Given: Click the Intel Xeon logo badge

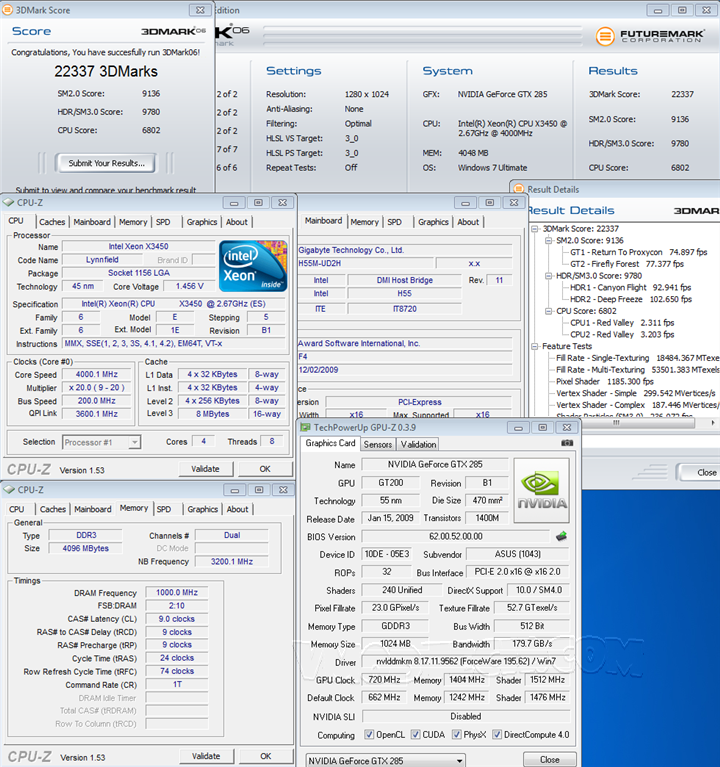Looking at the screenshot, I should tap(253, 265).
